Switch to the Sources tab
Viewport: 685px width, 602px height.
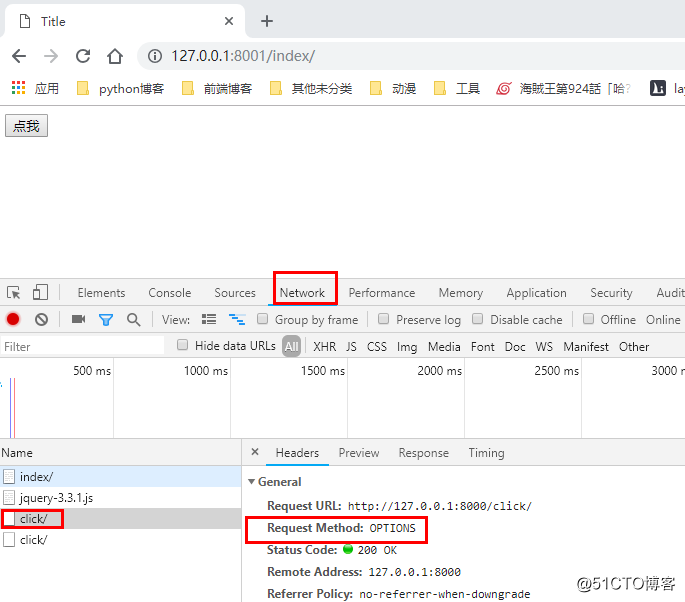tap(235, 293)
